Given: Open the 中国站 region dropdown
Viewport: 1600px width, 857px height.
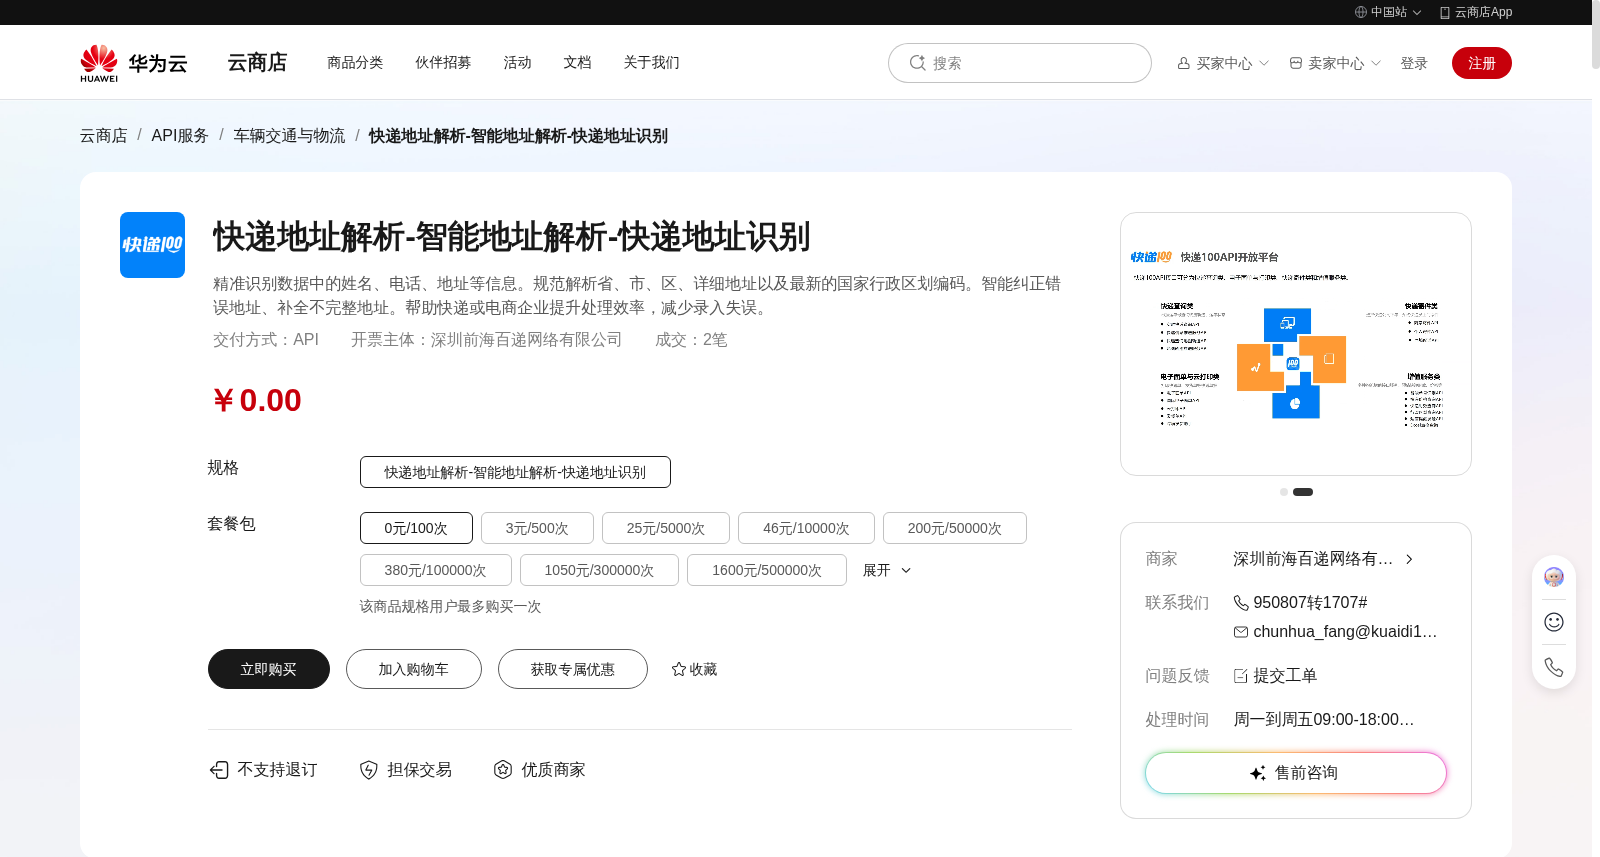Looking at the screenshot, I should tap(1388, 12).
